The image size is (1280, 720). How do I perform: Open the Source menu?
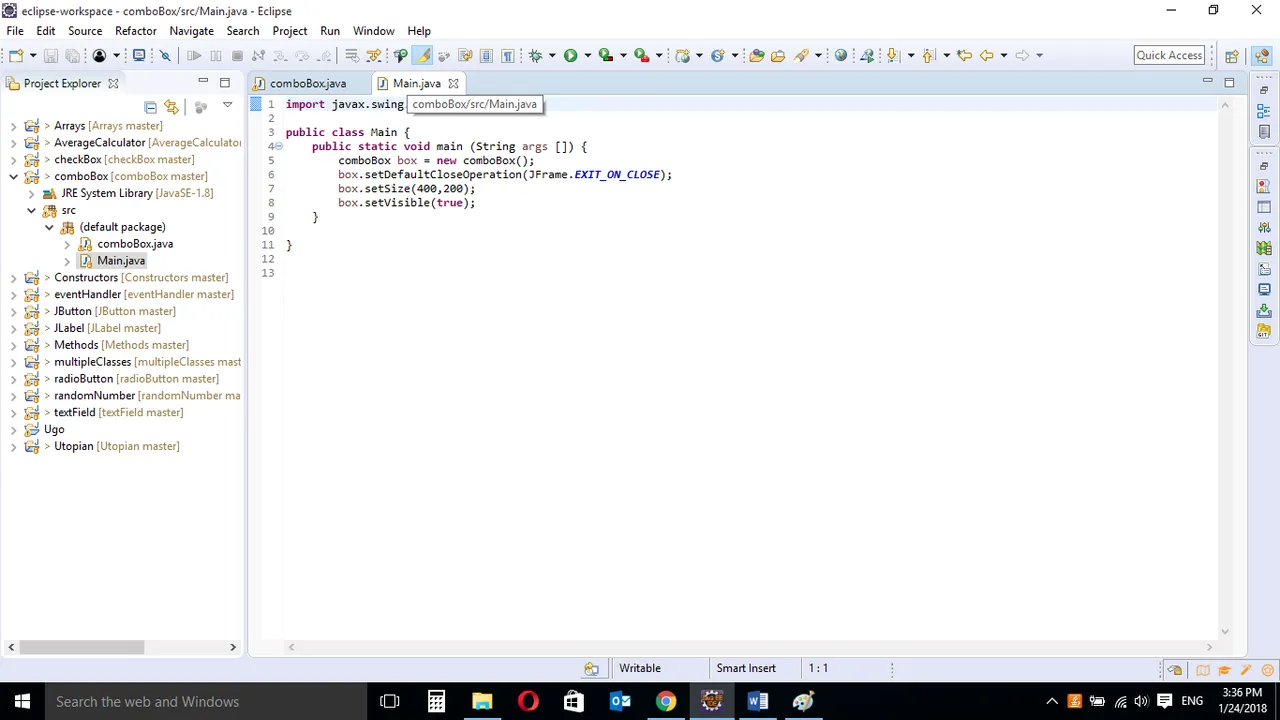click(85, 31)
